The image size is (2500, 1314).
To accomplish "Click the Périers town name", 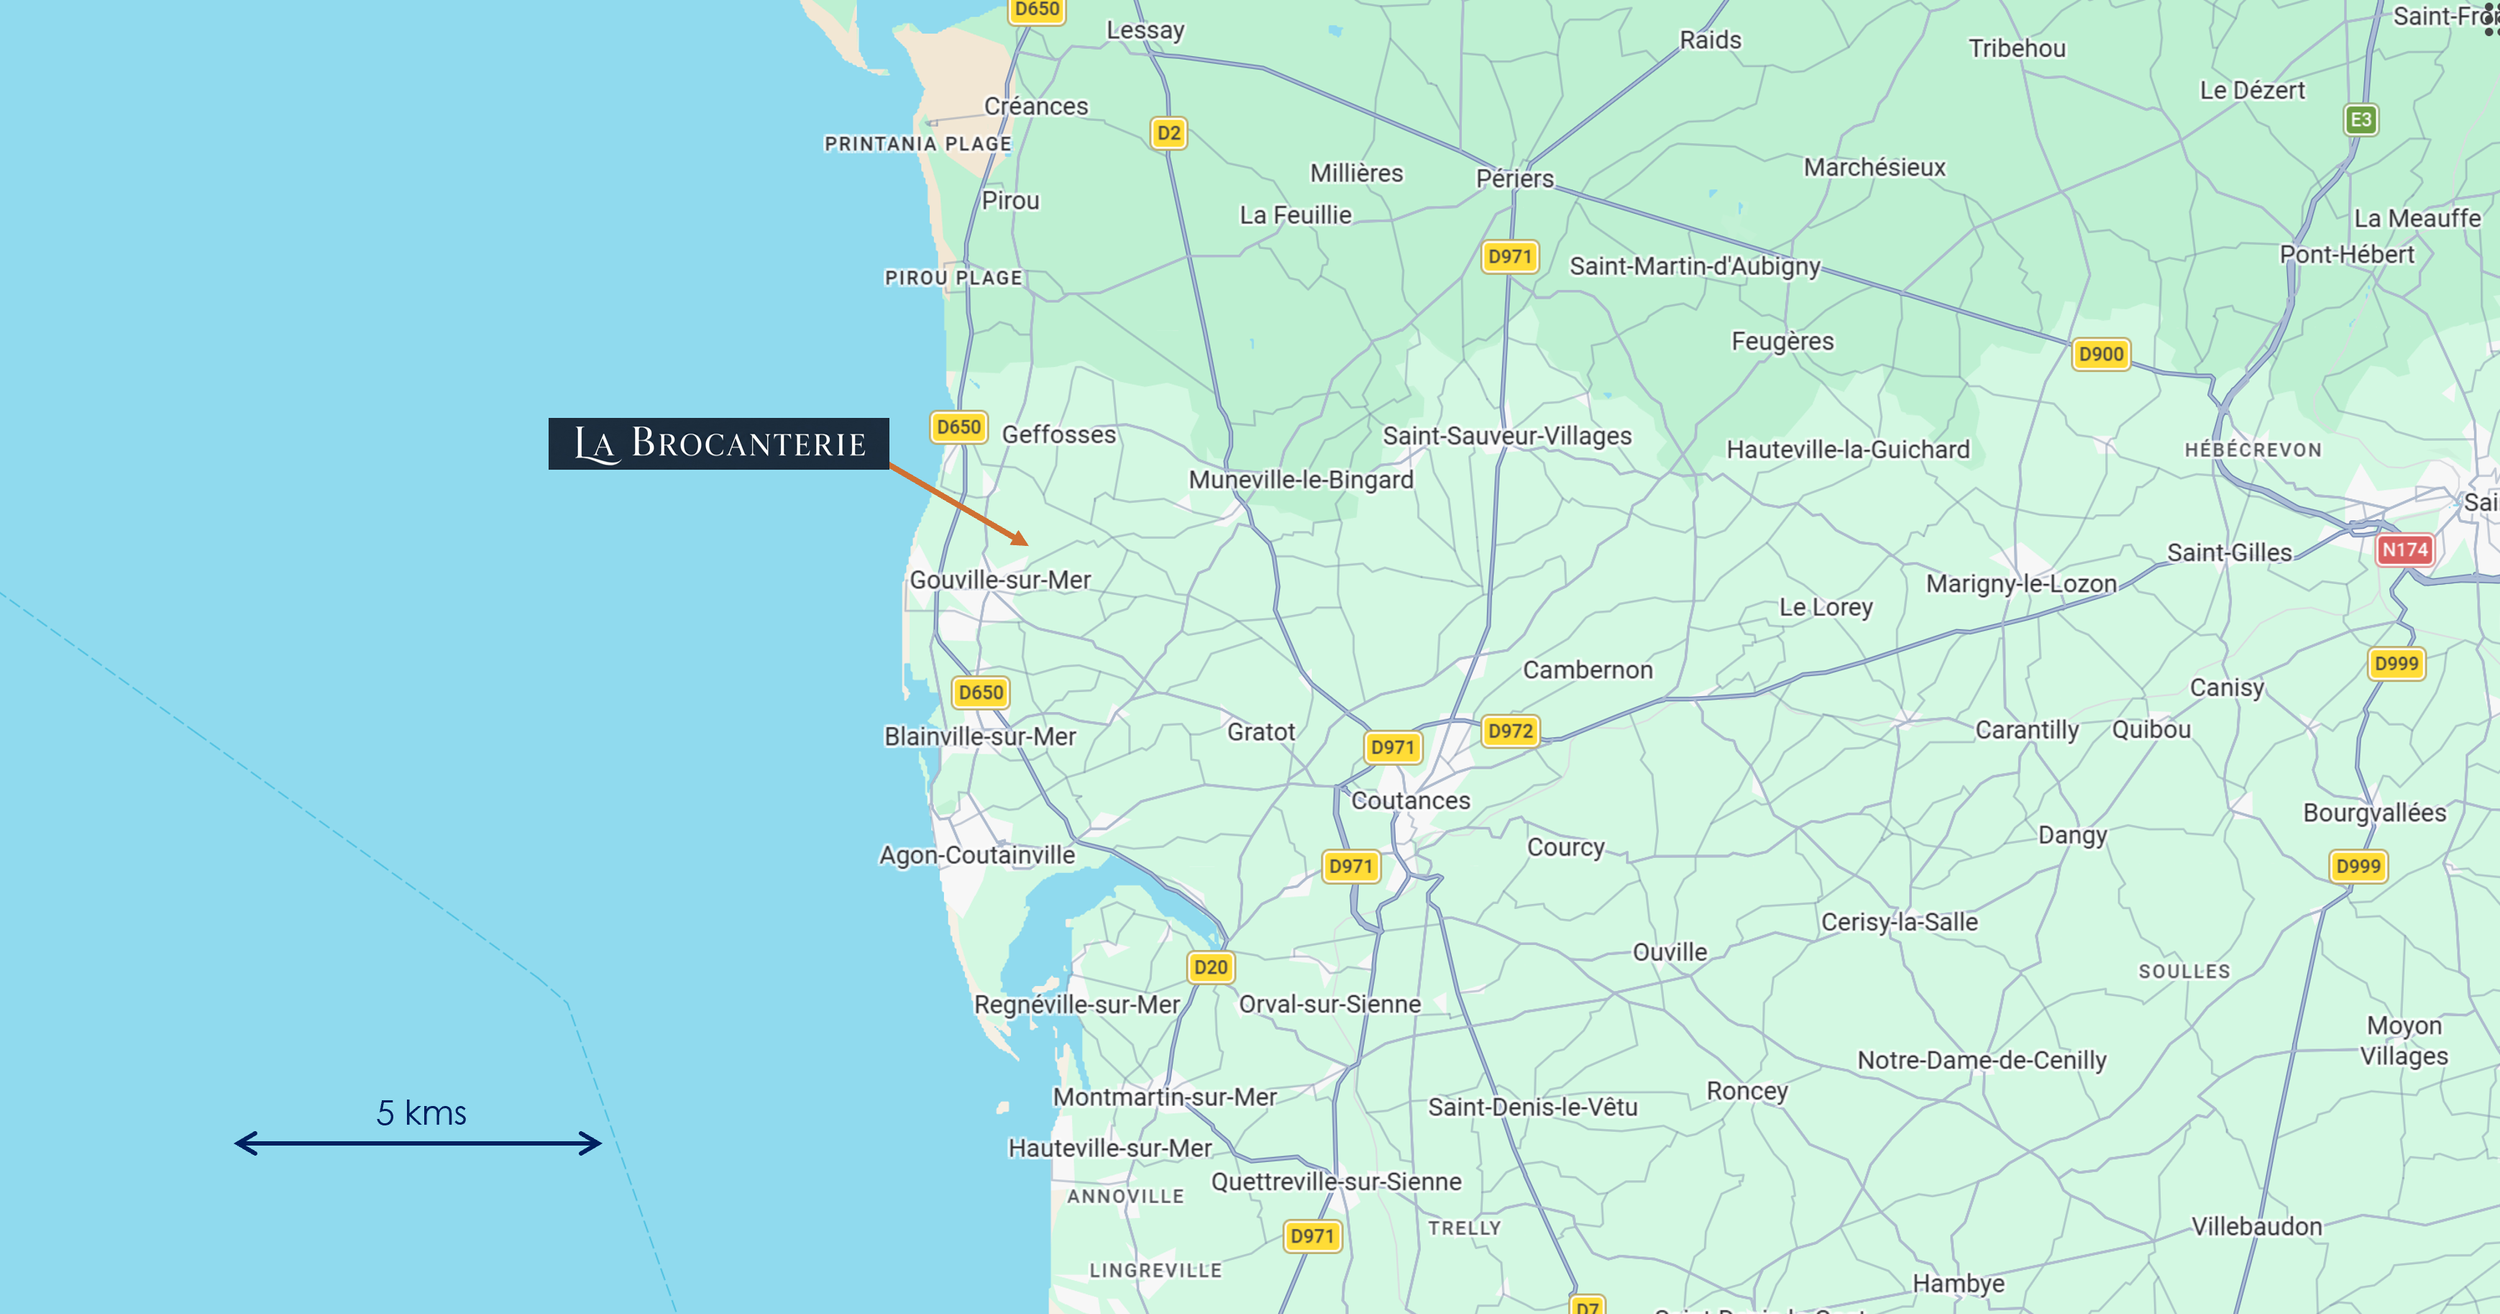I will [1515, 179].
